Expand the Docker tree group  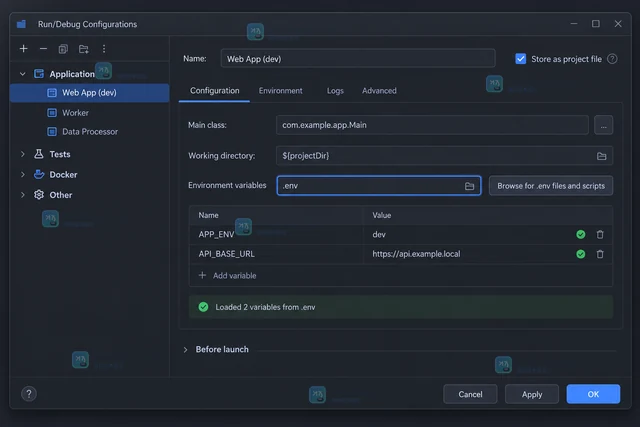22,174
